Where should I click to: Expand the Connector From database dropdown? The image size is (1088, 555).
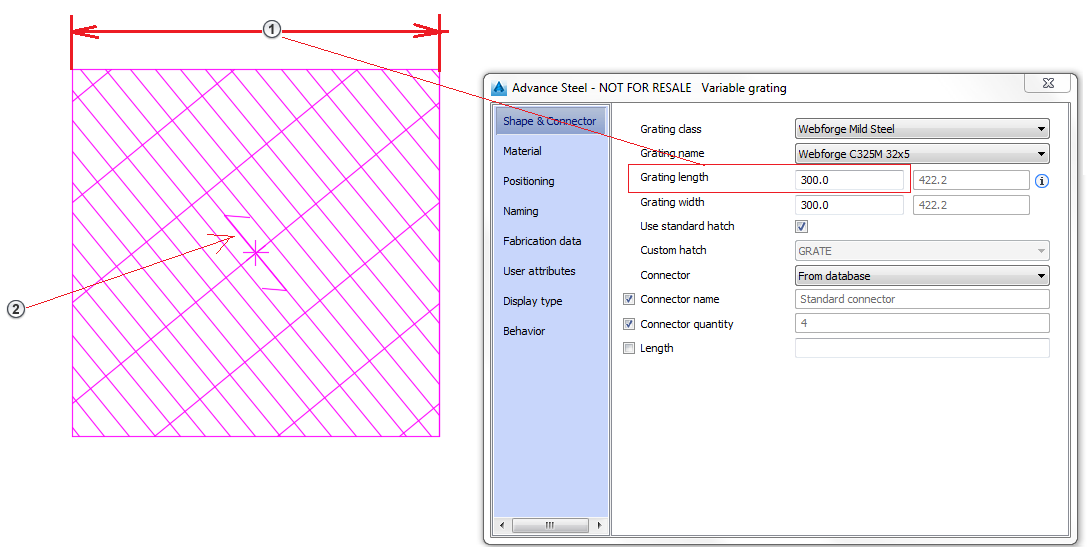(922, 275)
